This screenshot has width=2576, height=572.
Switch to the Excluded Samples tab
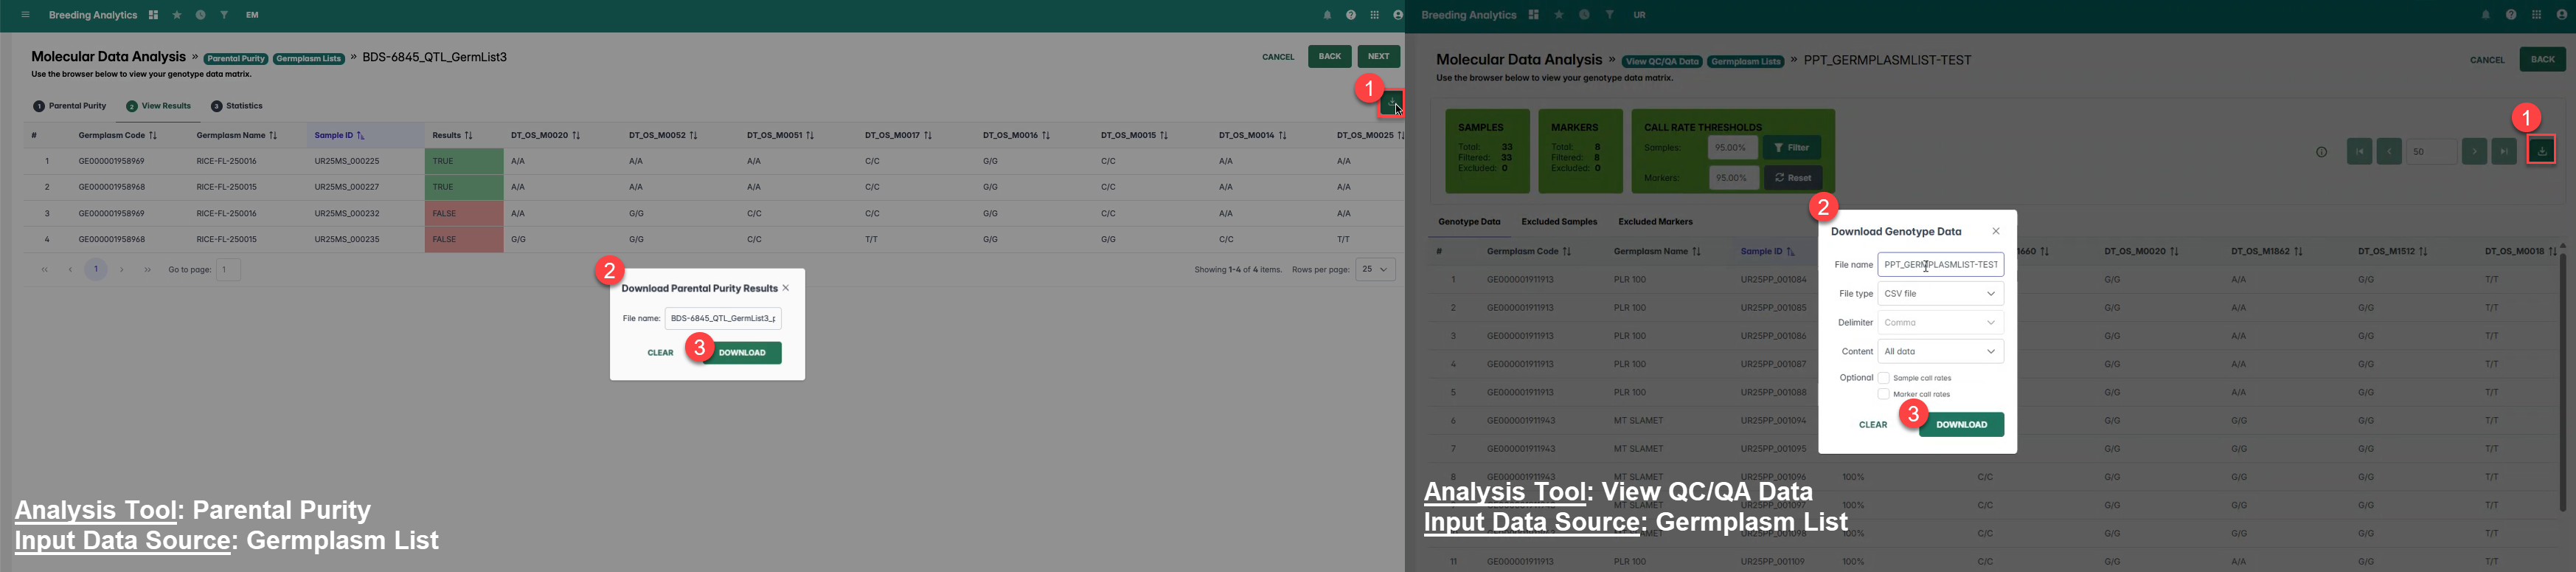point(1558,222)
